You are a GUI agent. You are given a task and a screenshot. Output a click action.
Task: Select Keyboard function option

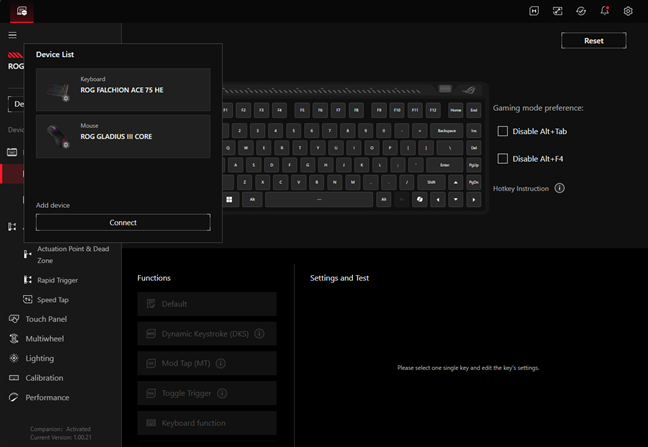207,423
